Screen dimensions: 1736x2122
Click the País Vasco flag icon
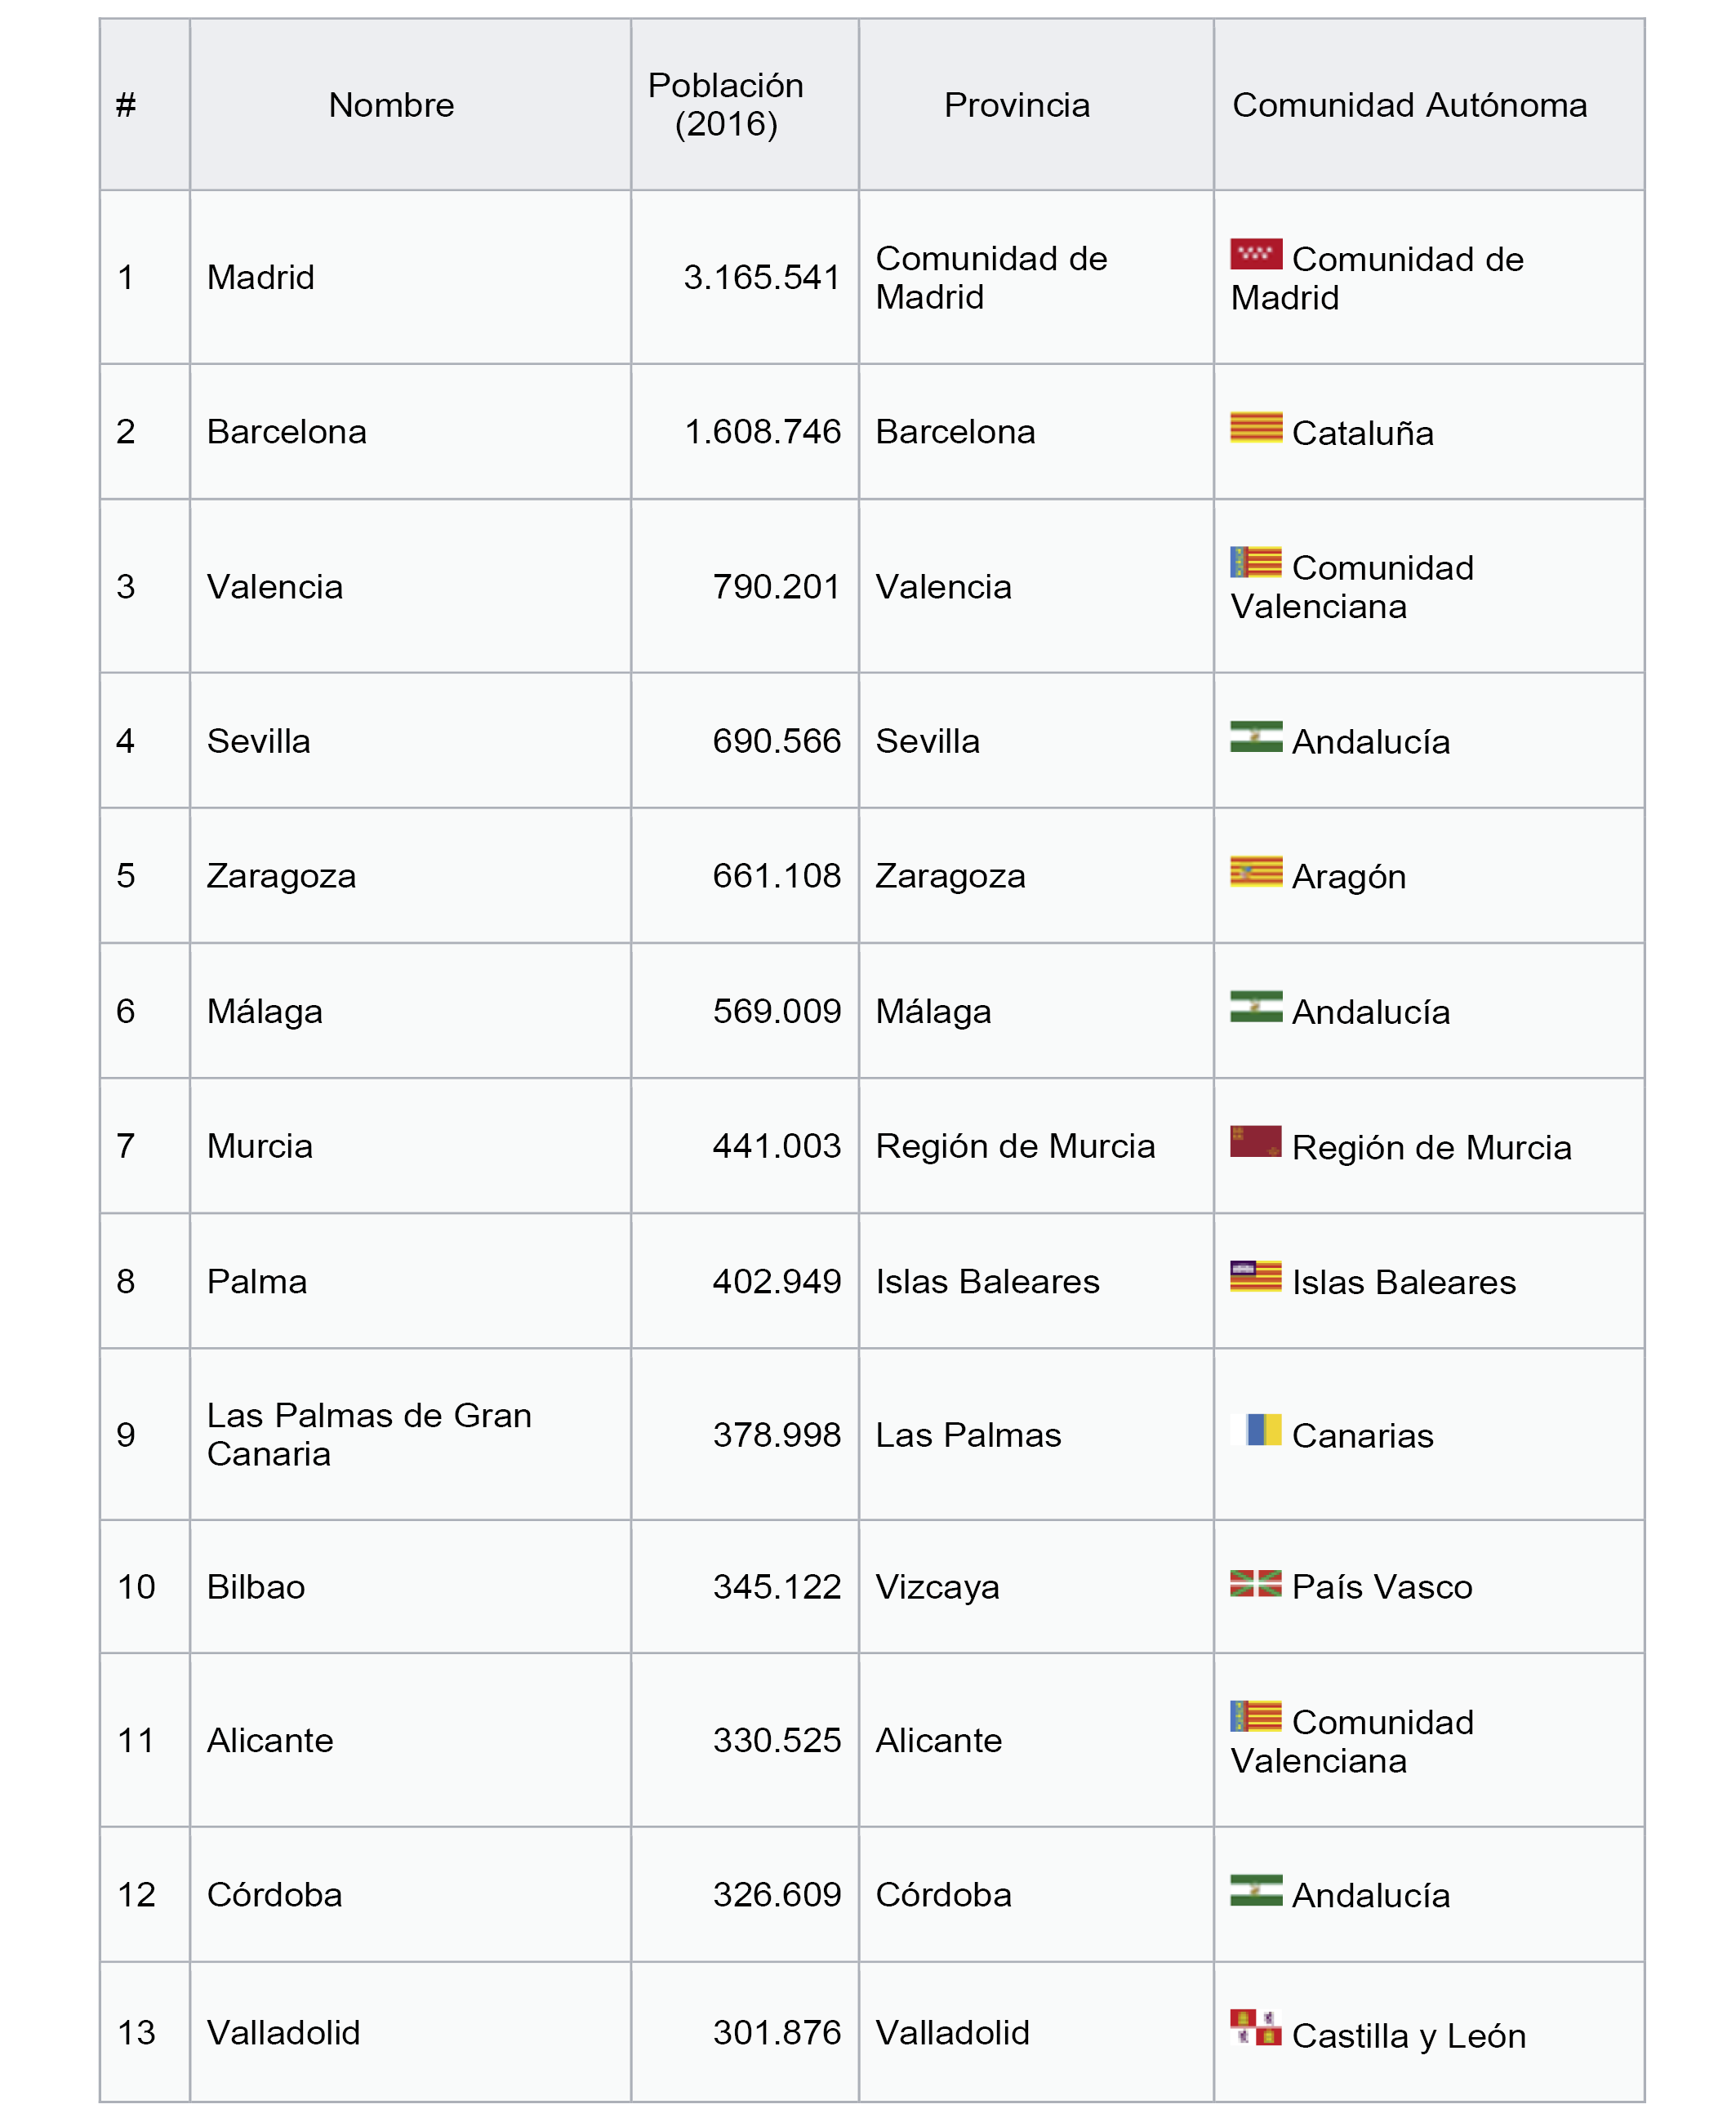click(x=1255, y=1583)
